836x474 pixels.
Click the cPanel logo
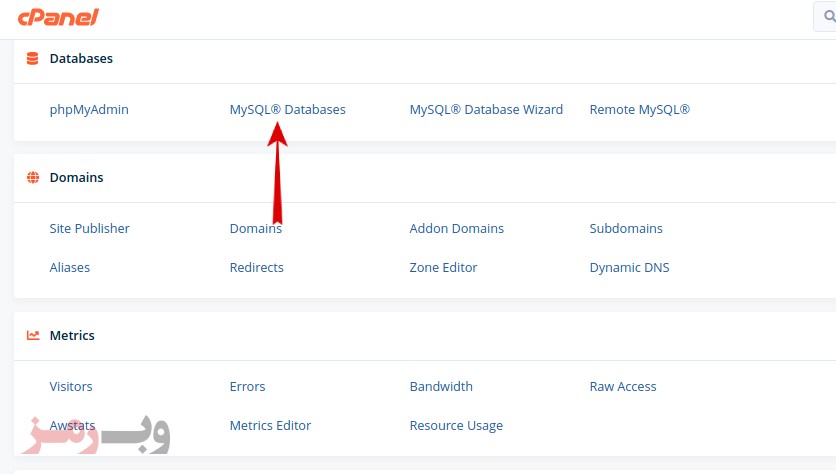[58, 17]
